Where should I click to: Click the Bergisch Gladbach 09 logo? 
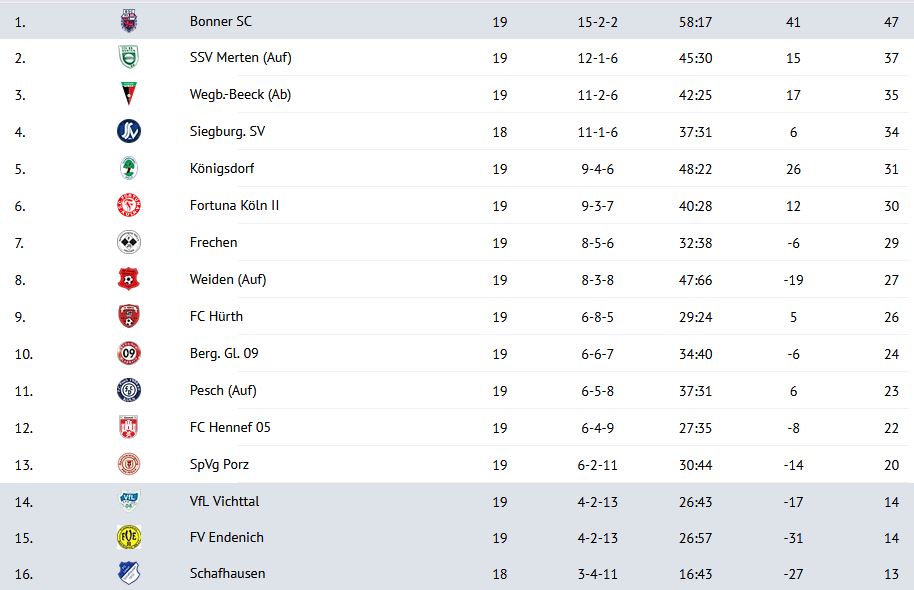pos(128,353)
